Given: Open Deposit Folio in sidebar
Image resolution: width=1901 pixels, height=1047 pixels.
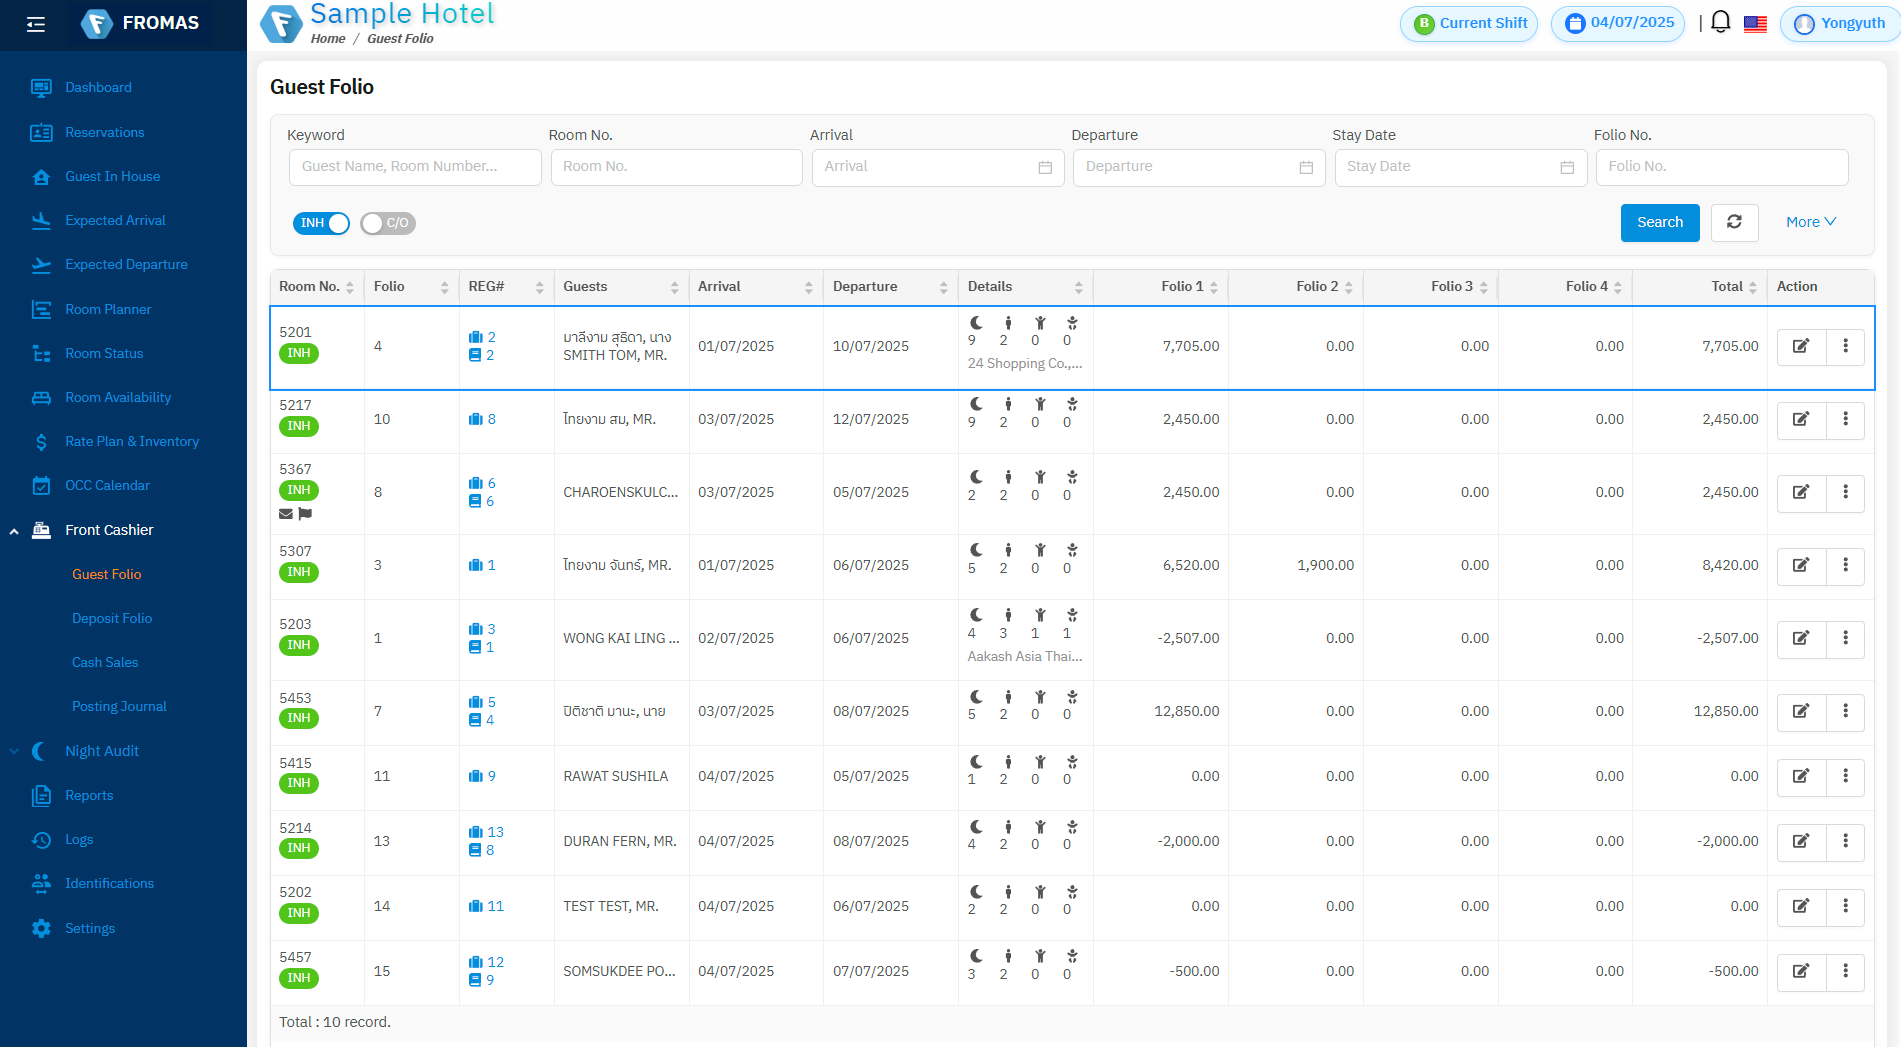Looking at the screenshot, I should click(x=112, y=618).
